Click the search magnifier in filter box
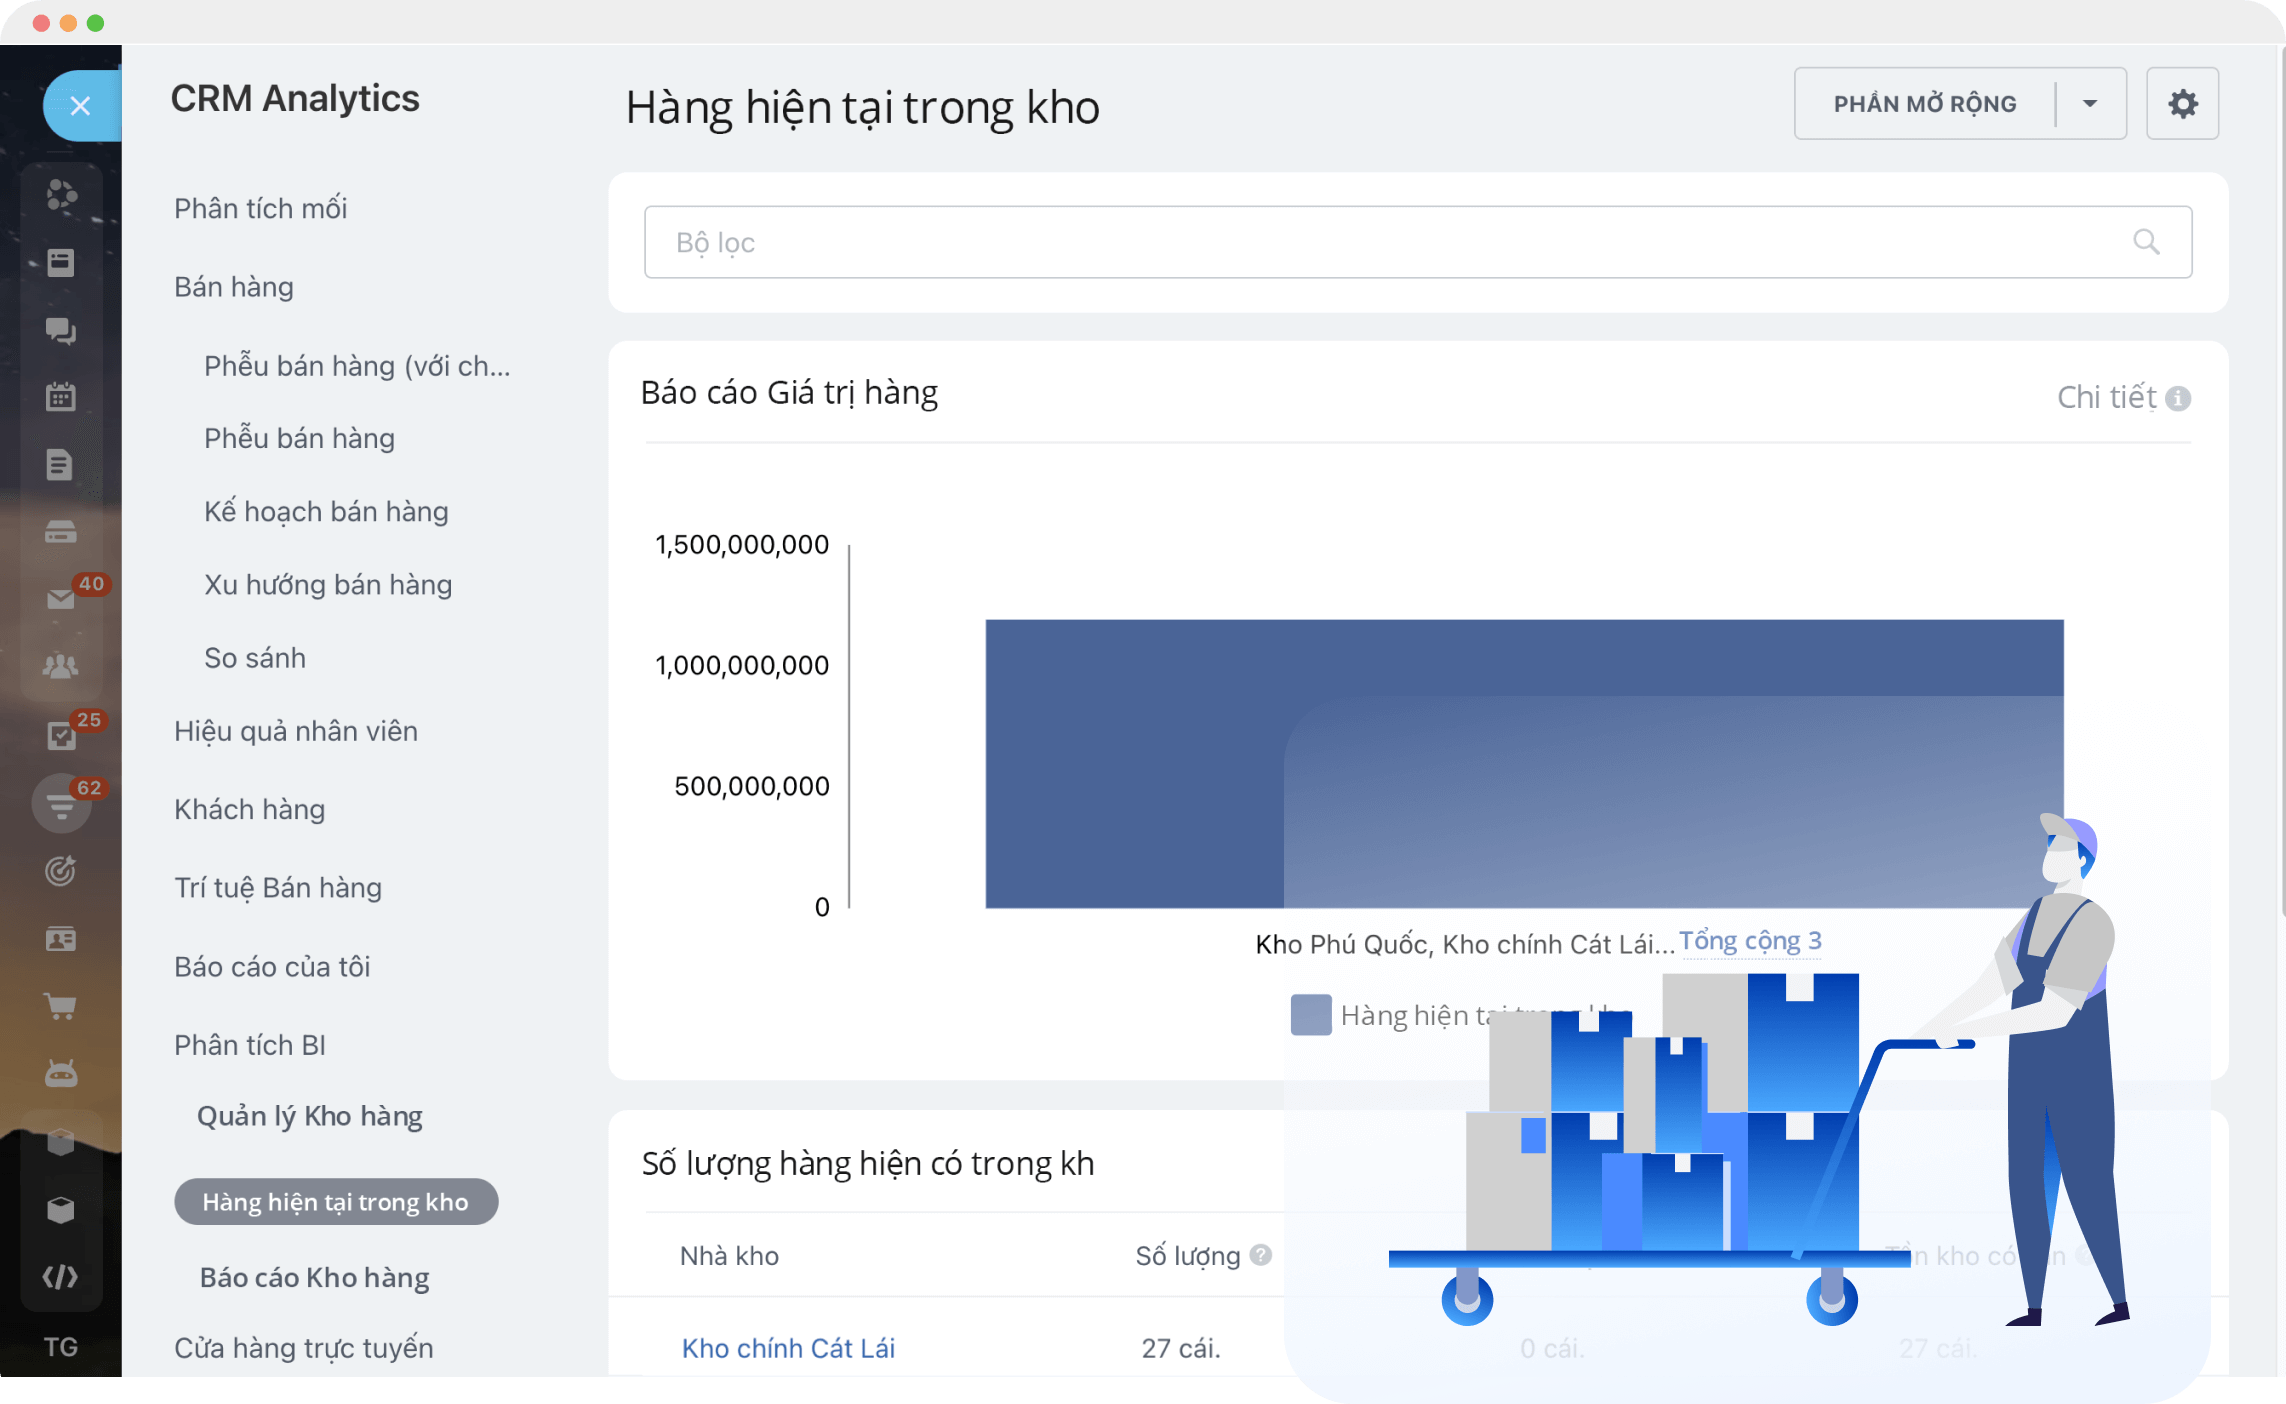 (2146, 242)
